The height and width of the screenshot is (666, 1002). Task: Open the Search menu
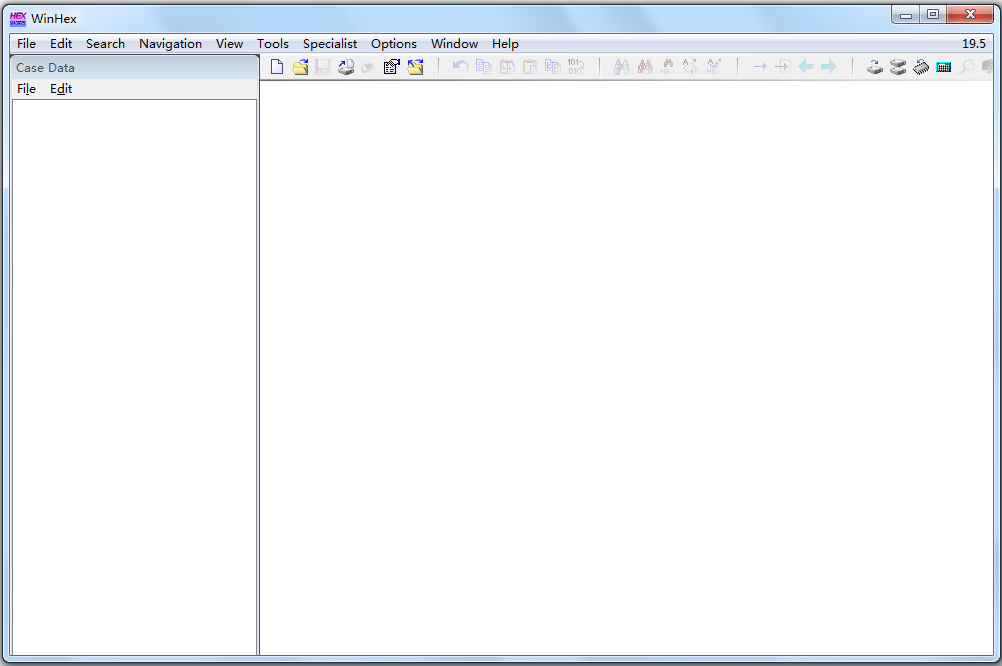(x=105, y=43)
